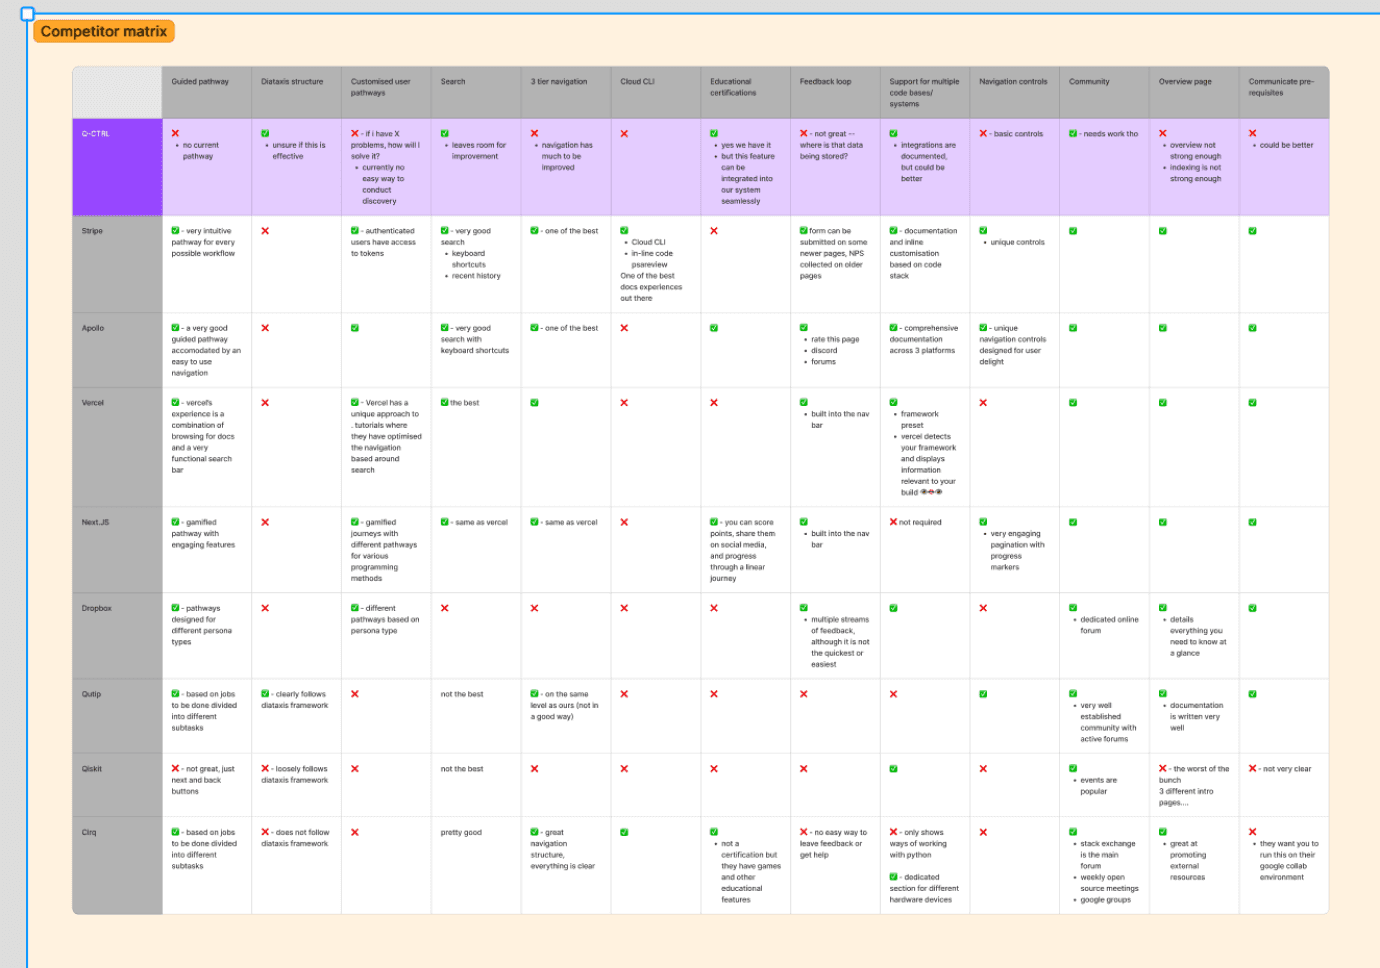Click the 'could be better' text under Communicate pre-requisites
1380x968 pixels.
(1287, 145)
